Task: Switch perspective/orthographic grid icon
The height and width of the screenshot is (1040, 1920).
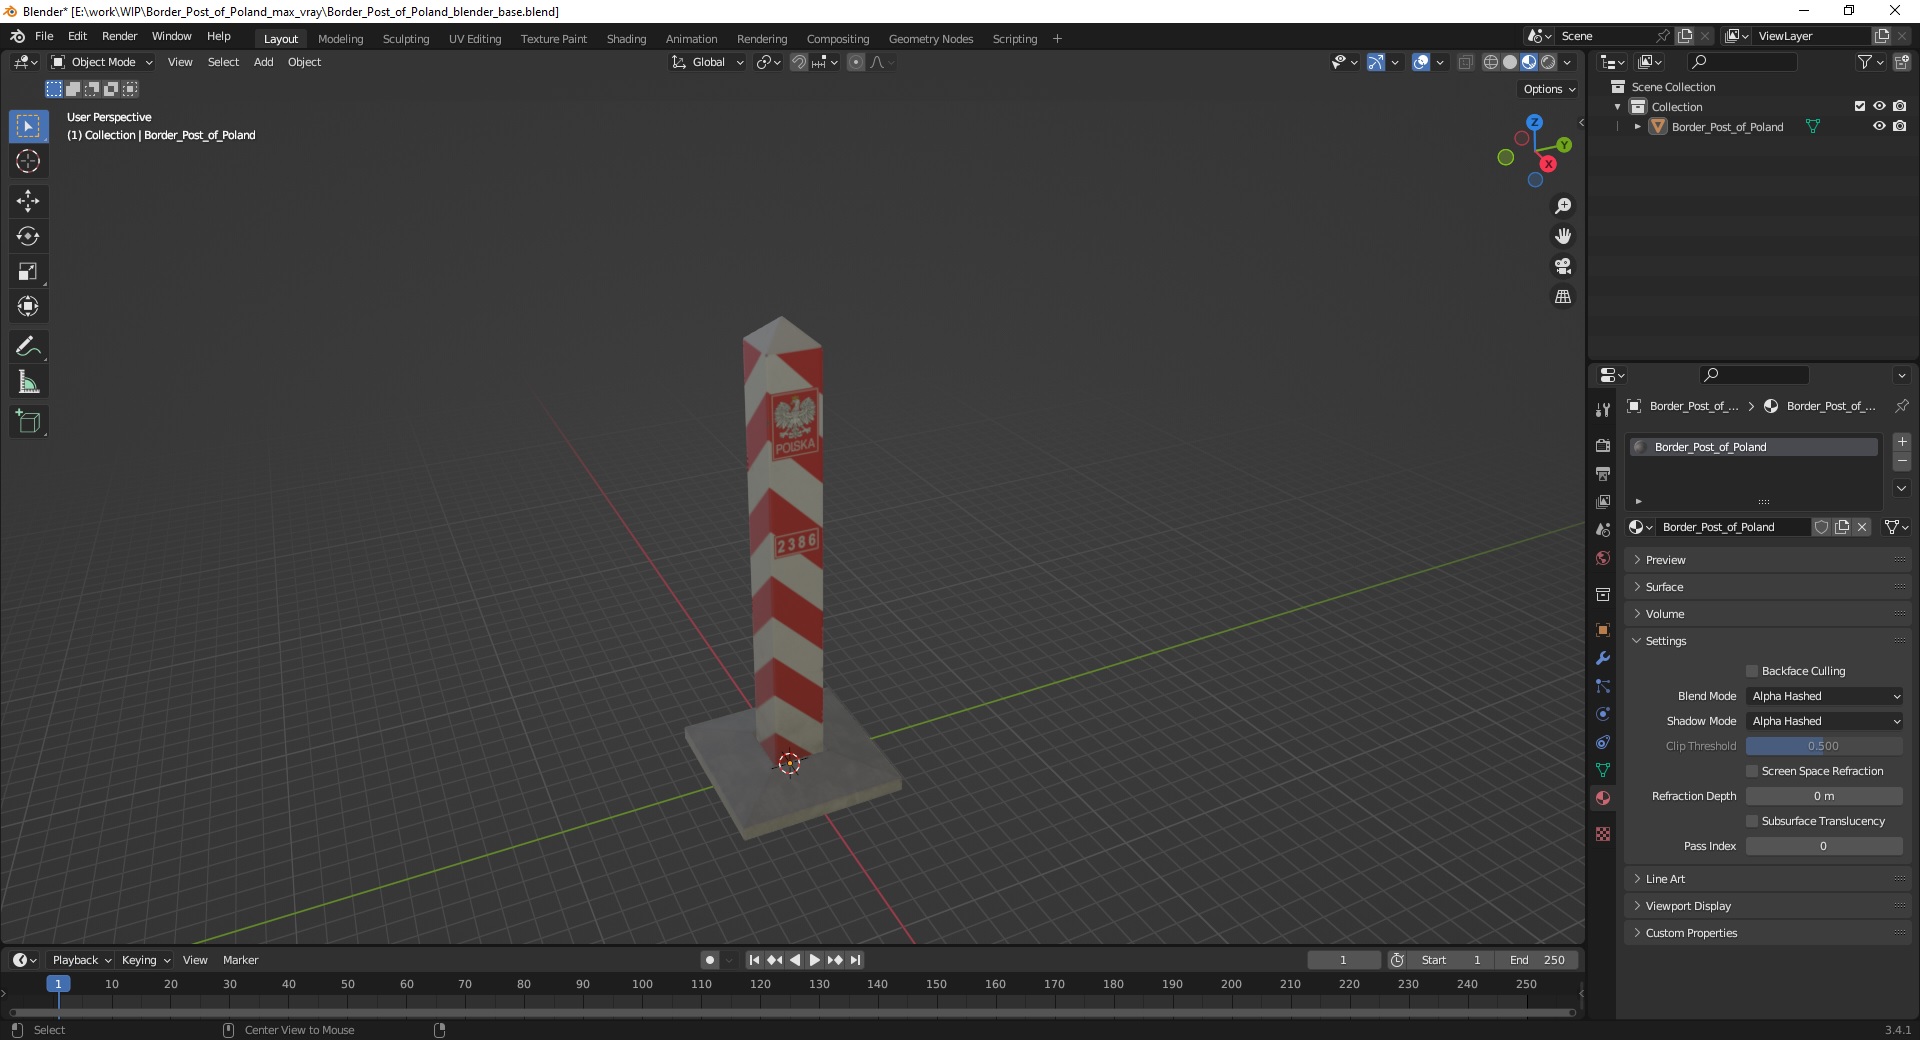Action: pyautogui.click(x=1562, y=297)
